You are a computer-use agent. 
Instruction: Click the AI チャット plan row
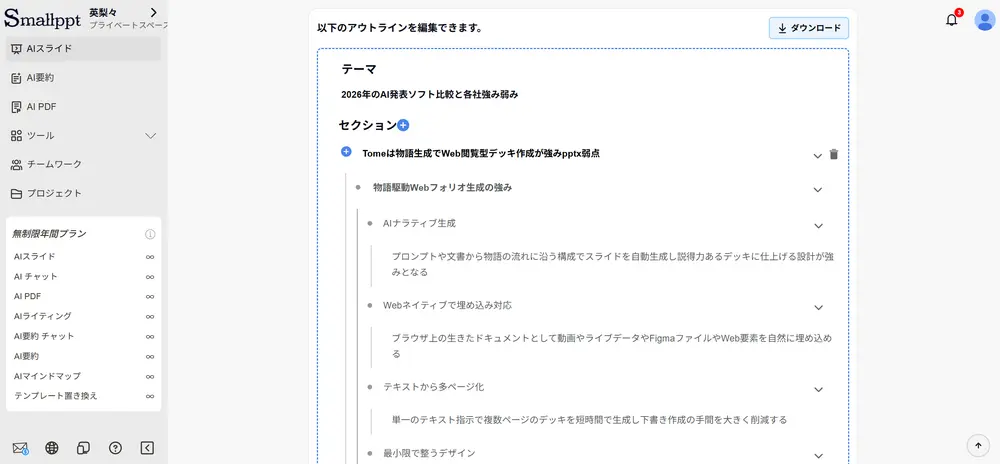[x=84, y=277]
